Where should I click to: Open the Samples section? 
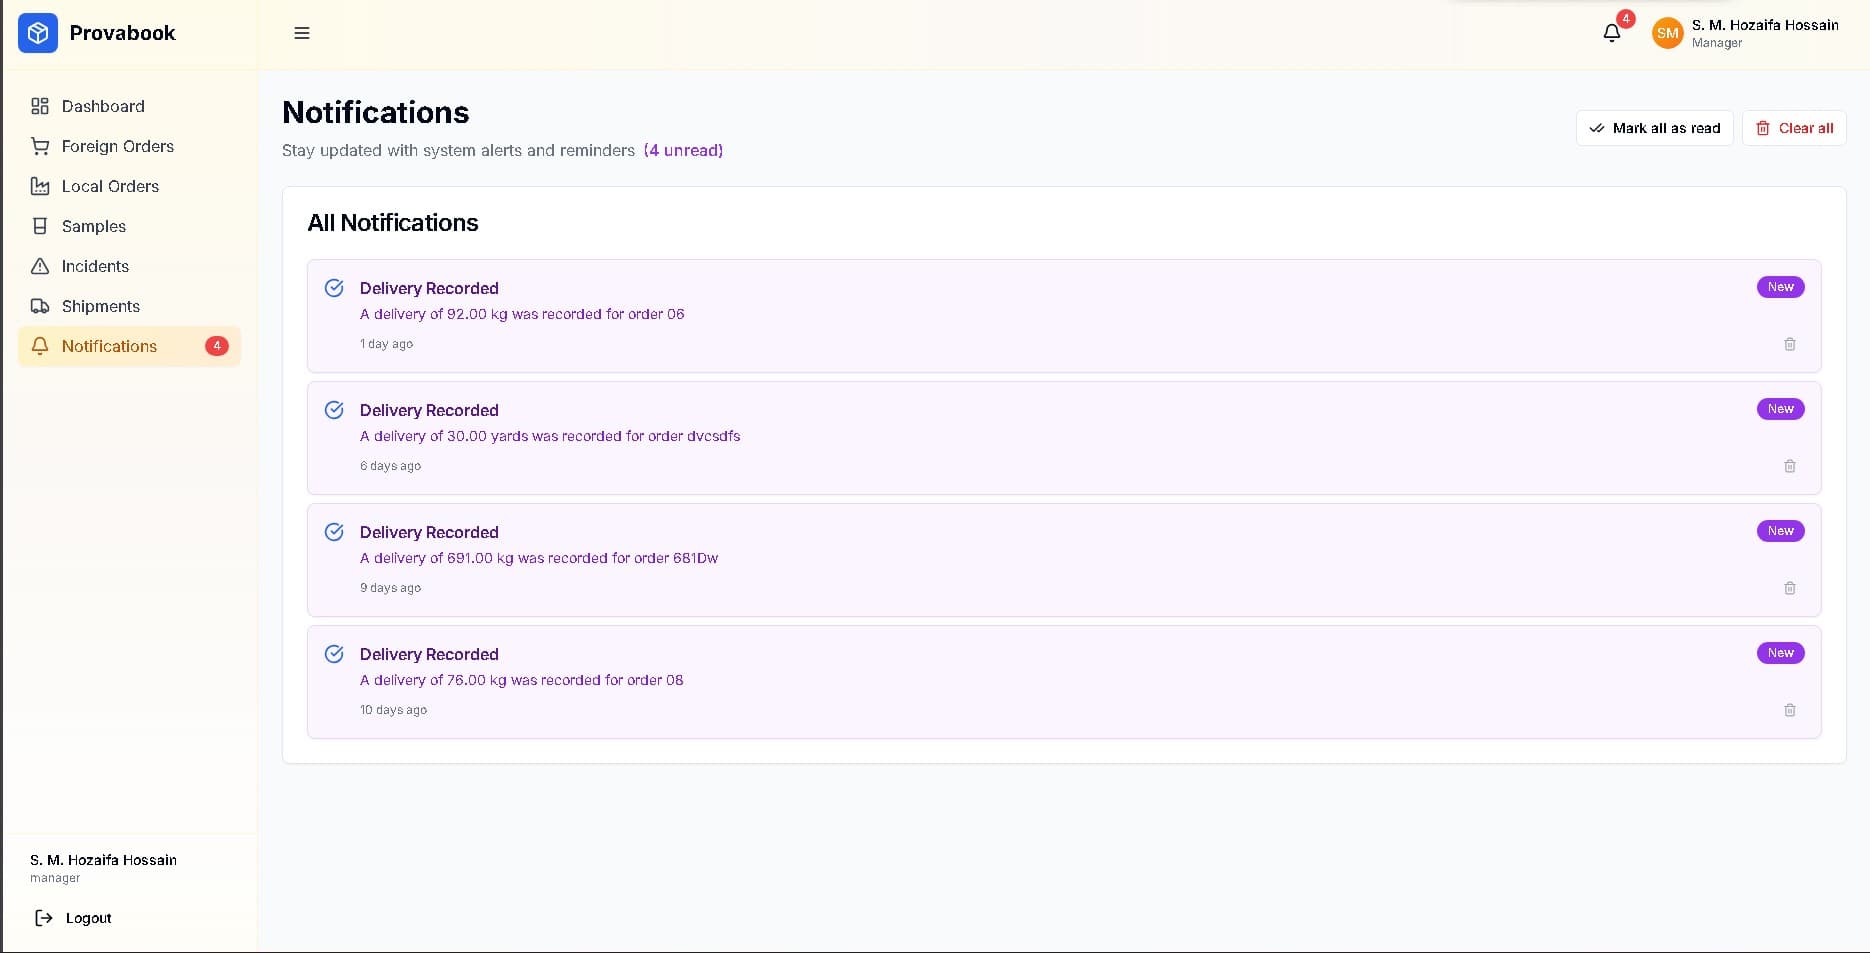click(129, 226)
